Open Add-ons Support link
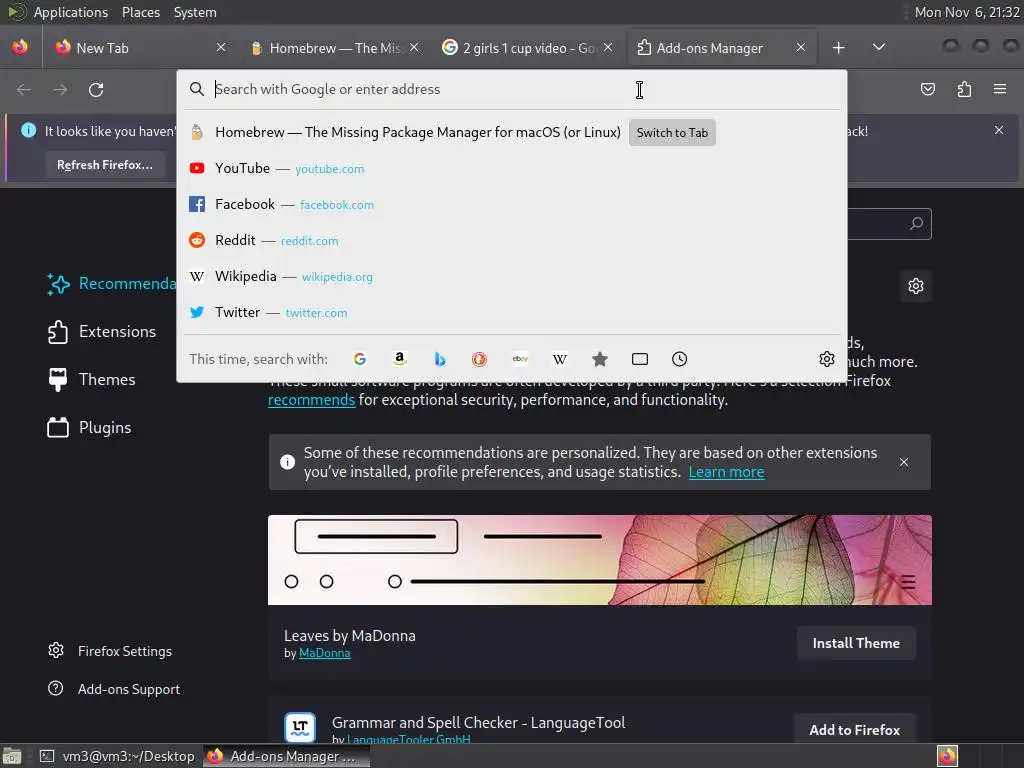 click(114, 689)
